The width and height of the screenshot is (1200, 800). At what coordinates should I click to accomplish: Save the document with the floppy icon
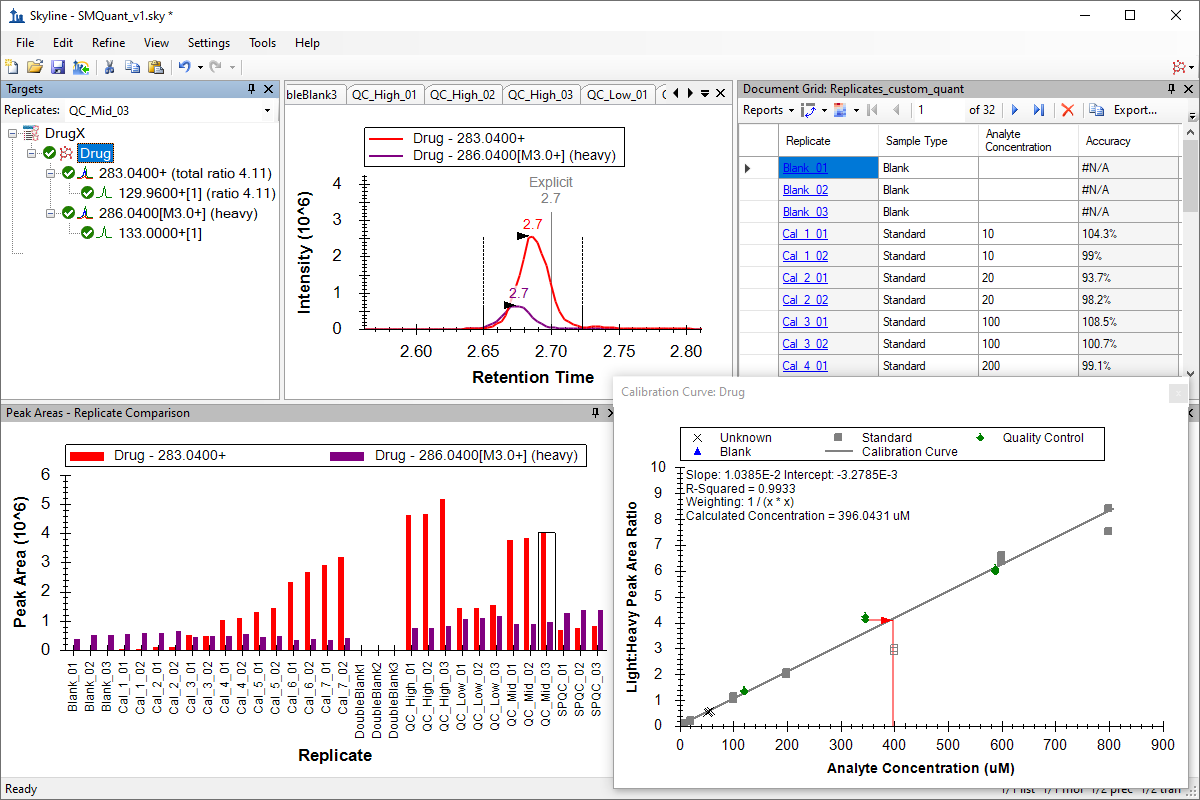point(57,67)
